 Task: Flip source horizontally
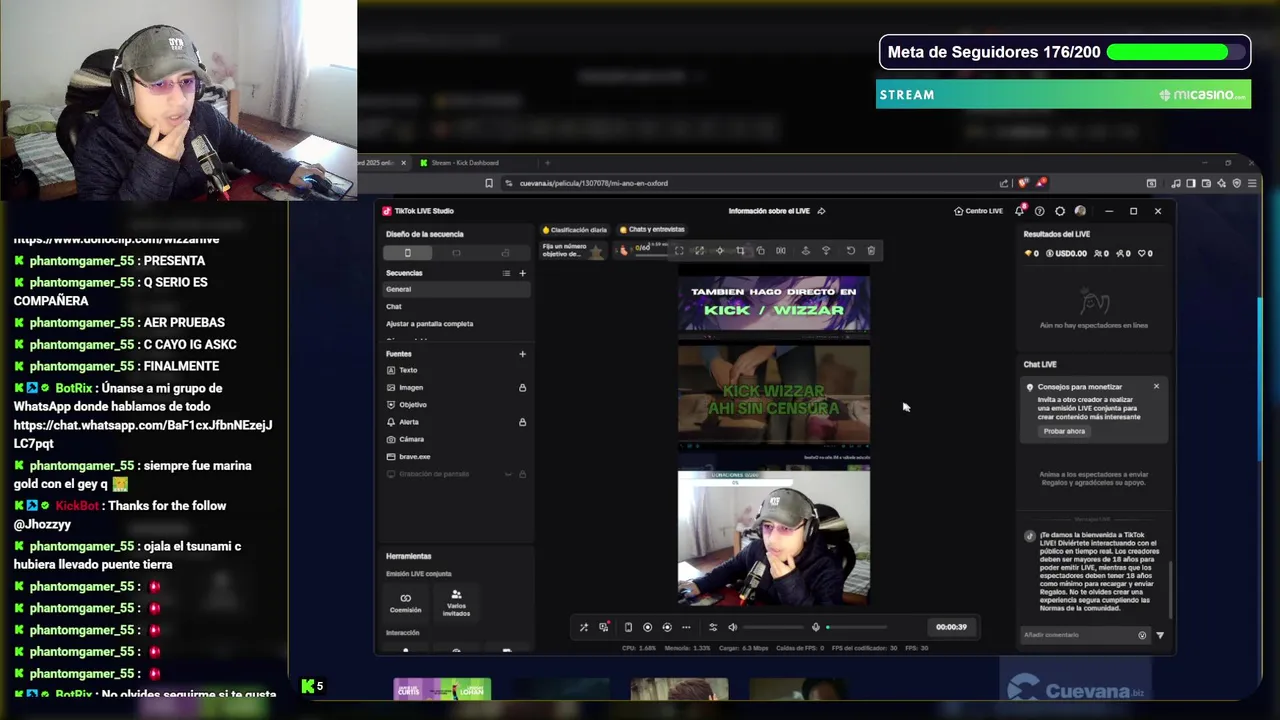click(x=781, y=251)
